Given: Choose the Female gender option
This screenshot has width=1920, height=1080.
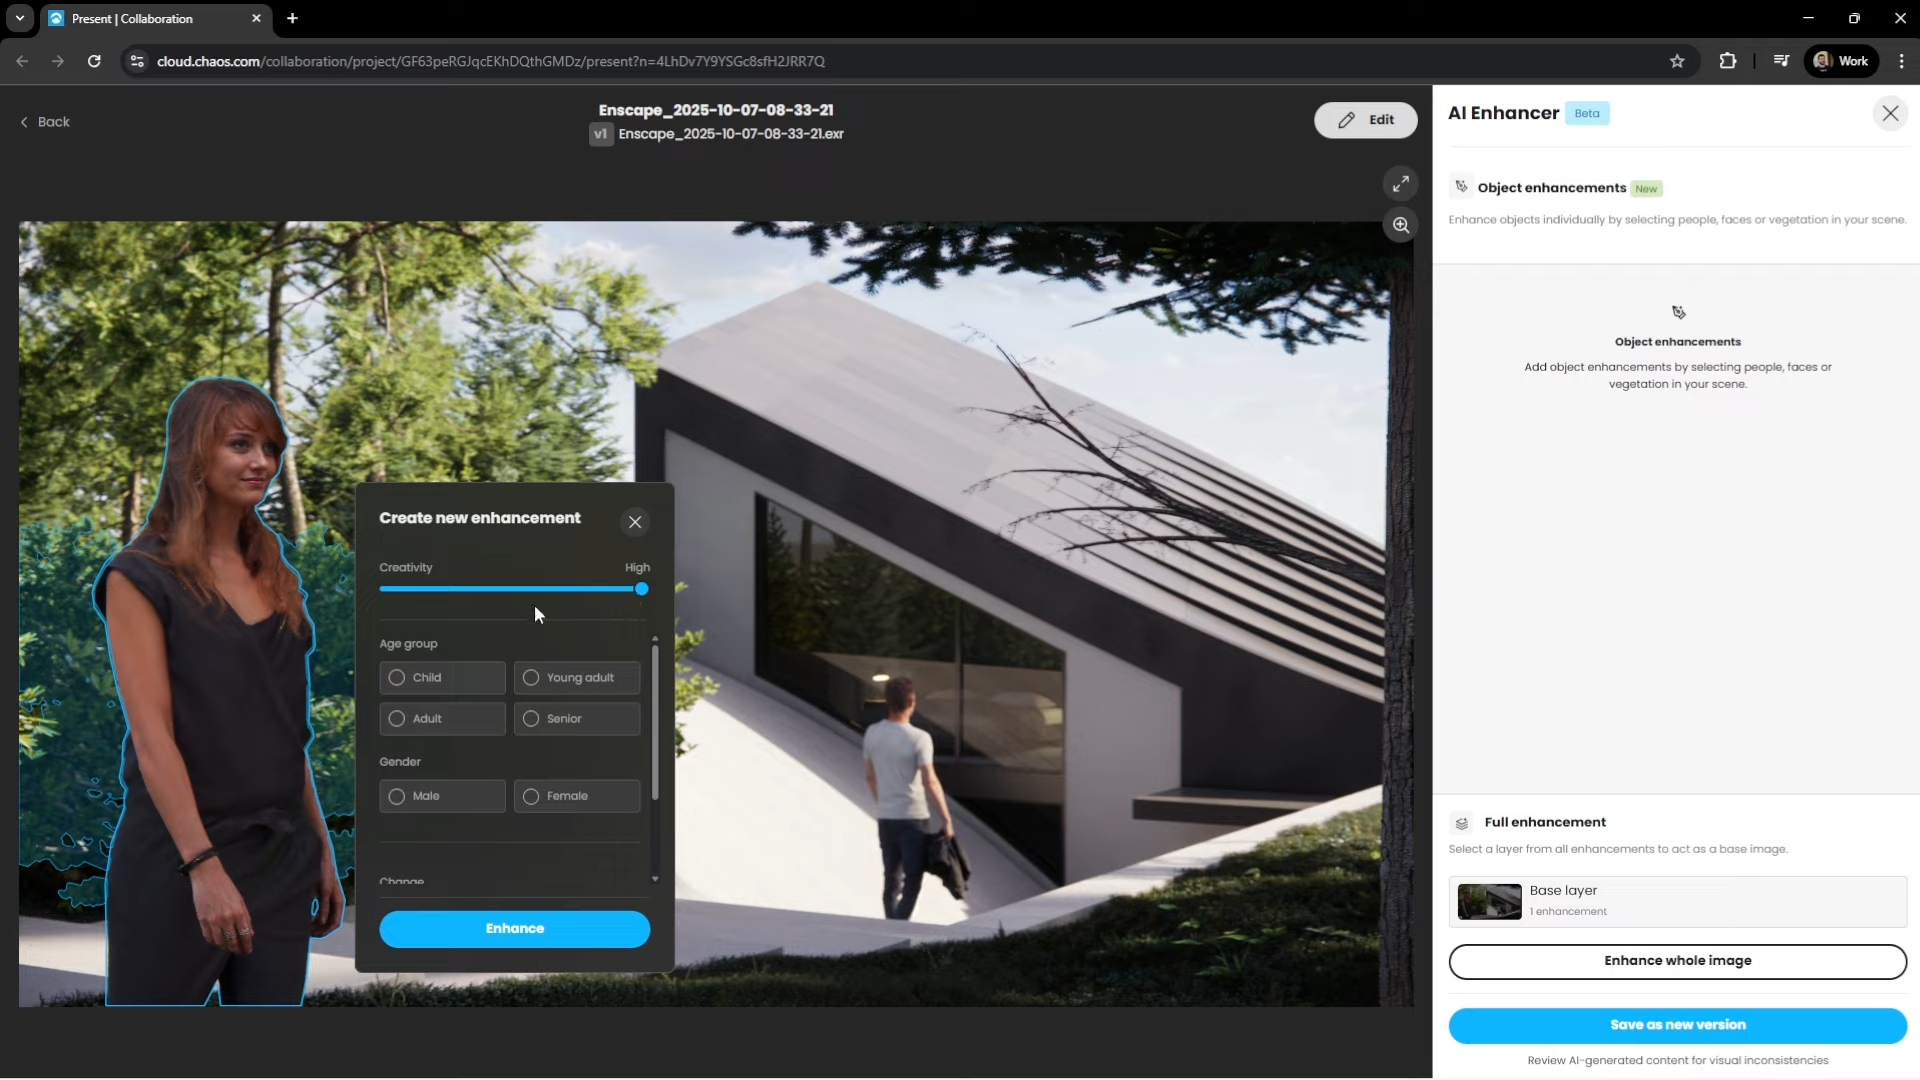Looking at the screenshot, I should pos(531,796).
